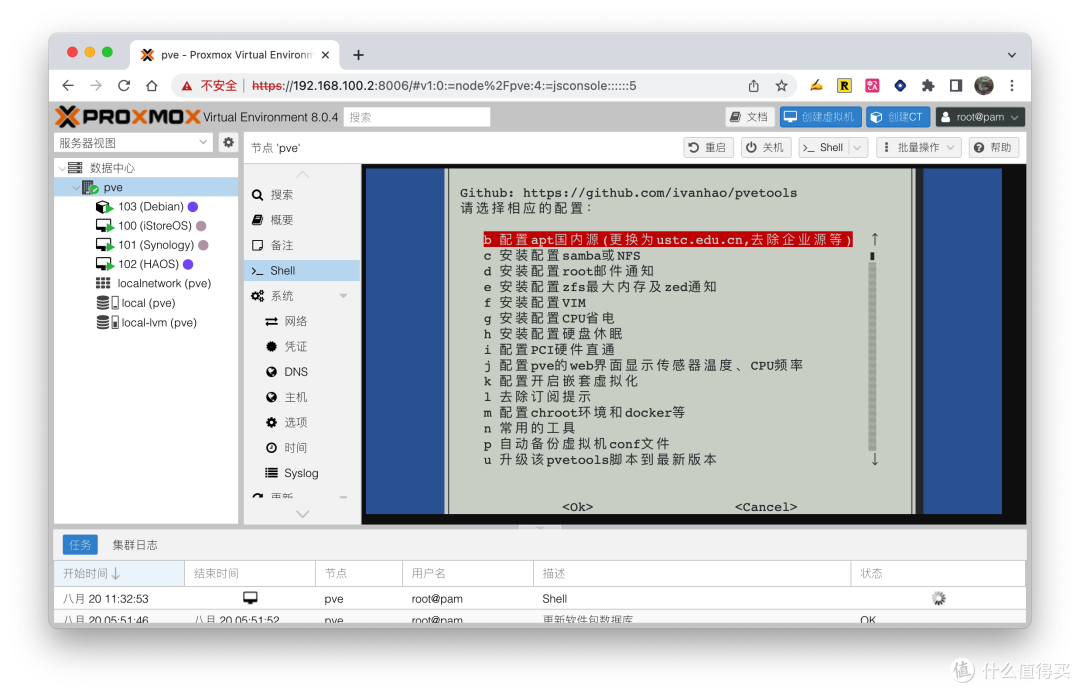Open a new browser tab
The height and width of the screenshot is (693, 1080).
[x=358, y=55]
